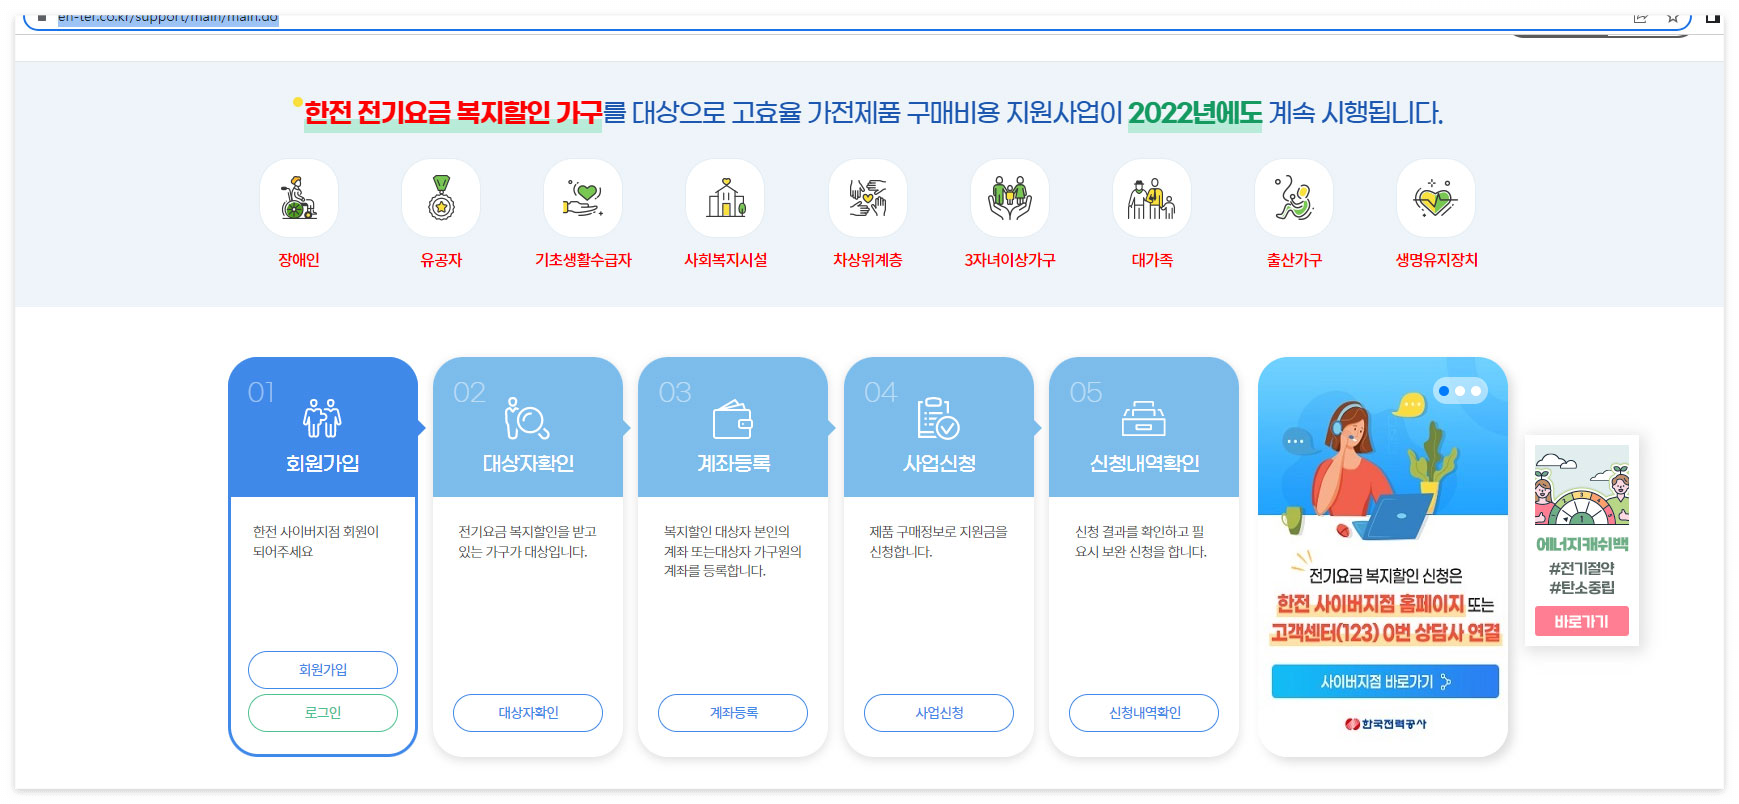Click the 사회복지시설 building icon
The height and width of the screenshot is (804, 1739).
pos(725,198)
